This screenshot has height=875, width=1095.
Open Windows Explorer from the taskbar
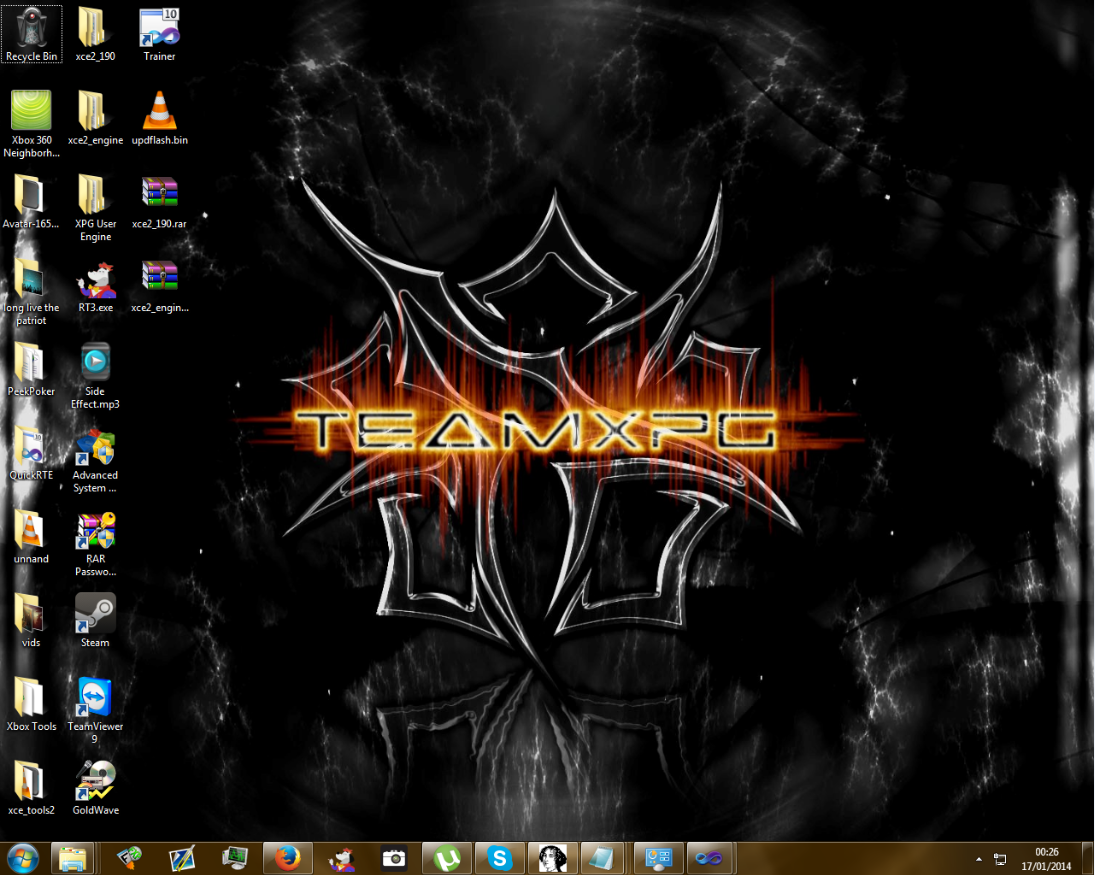(x=72, y=858)
